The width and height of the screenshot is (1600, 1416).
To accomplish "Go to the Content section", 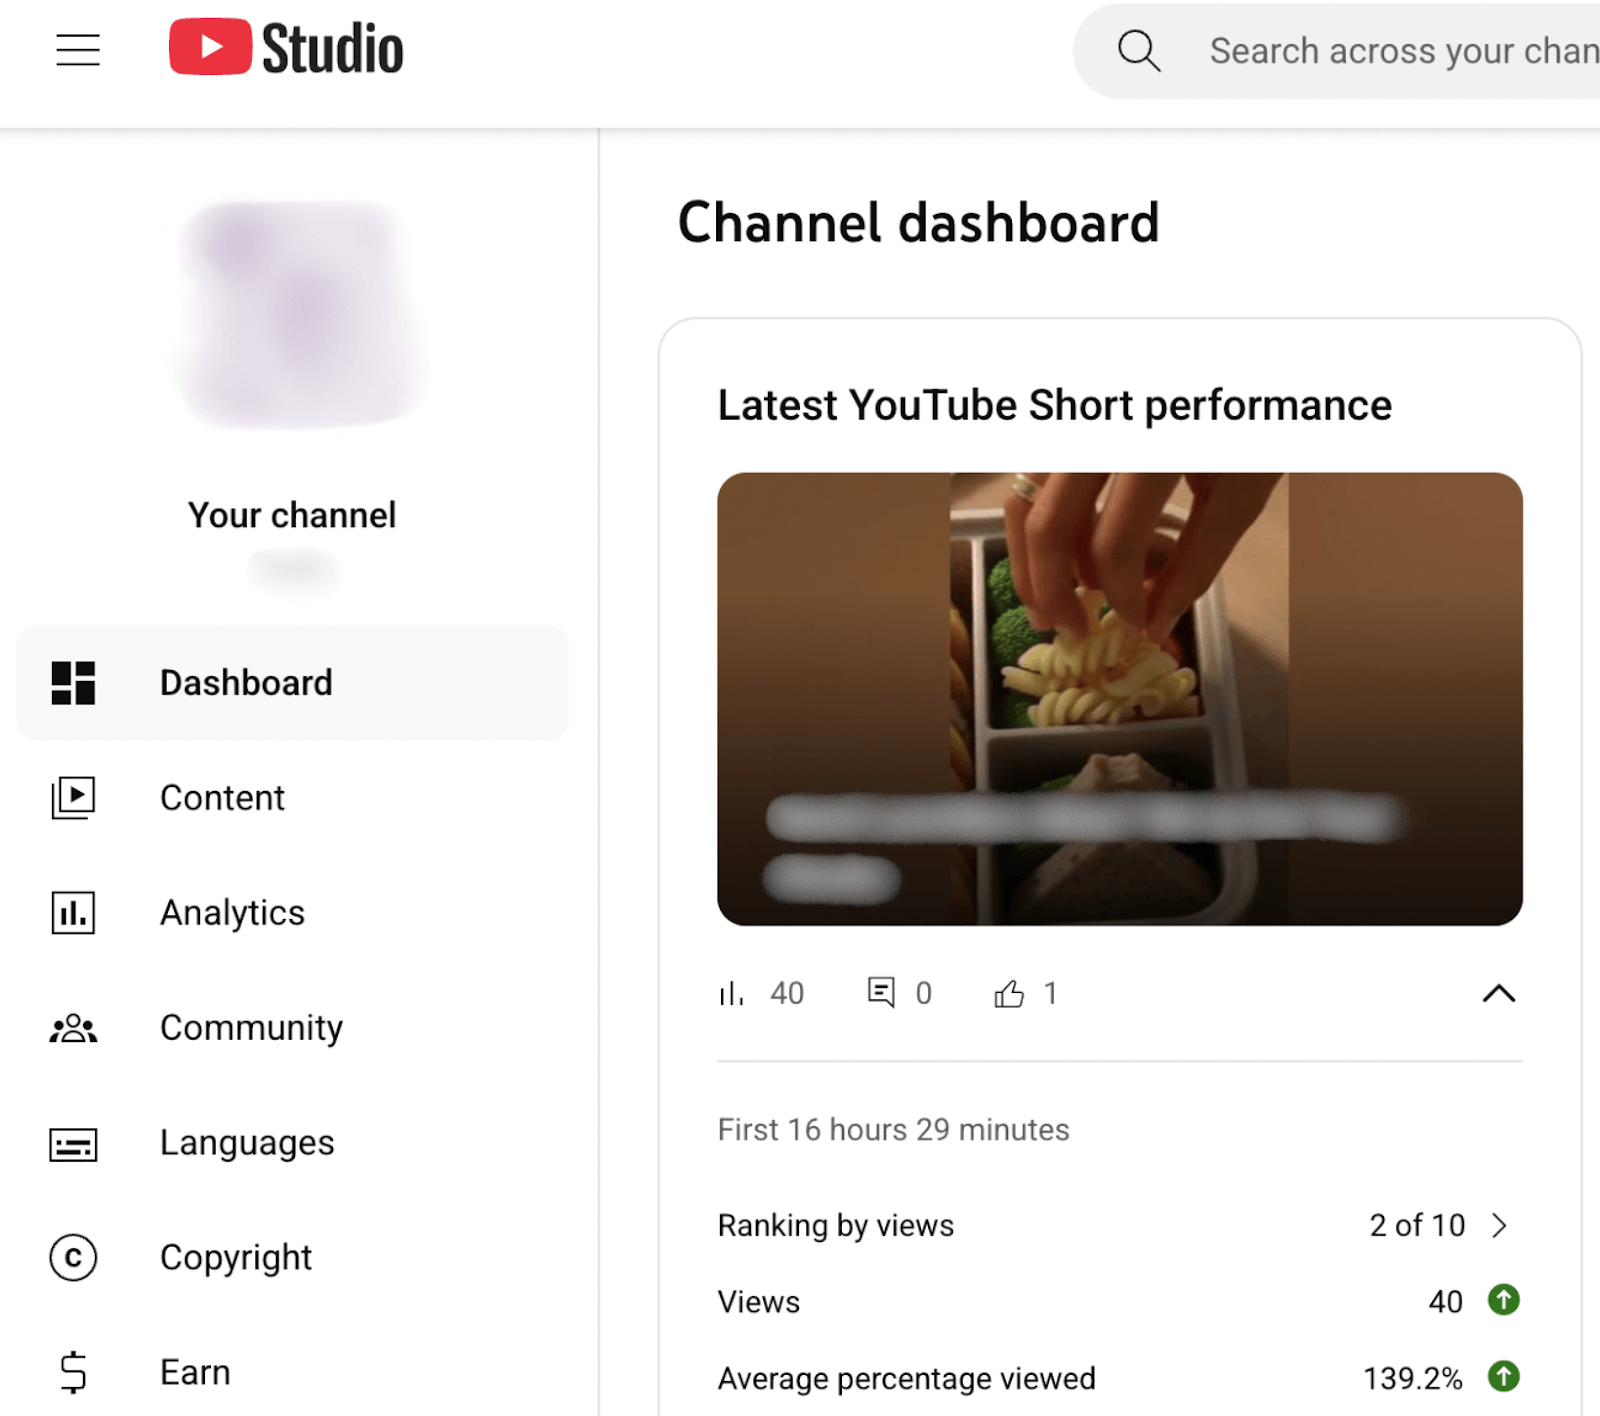I will 222,798.
